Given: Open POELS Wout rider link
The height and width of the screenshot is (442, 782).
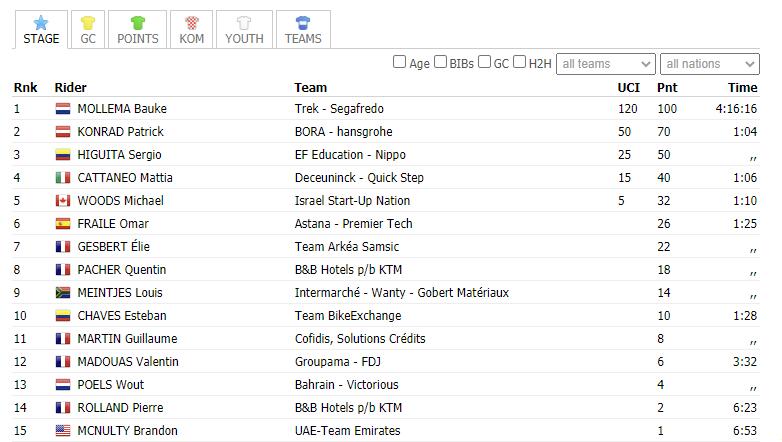Looking at the screenshot, I should point(111,385).
